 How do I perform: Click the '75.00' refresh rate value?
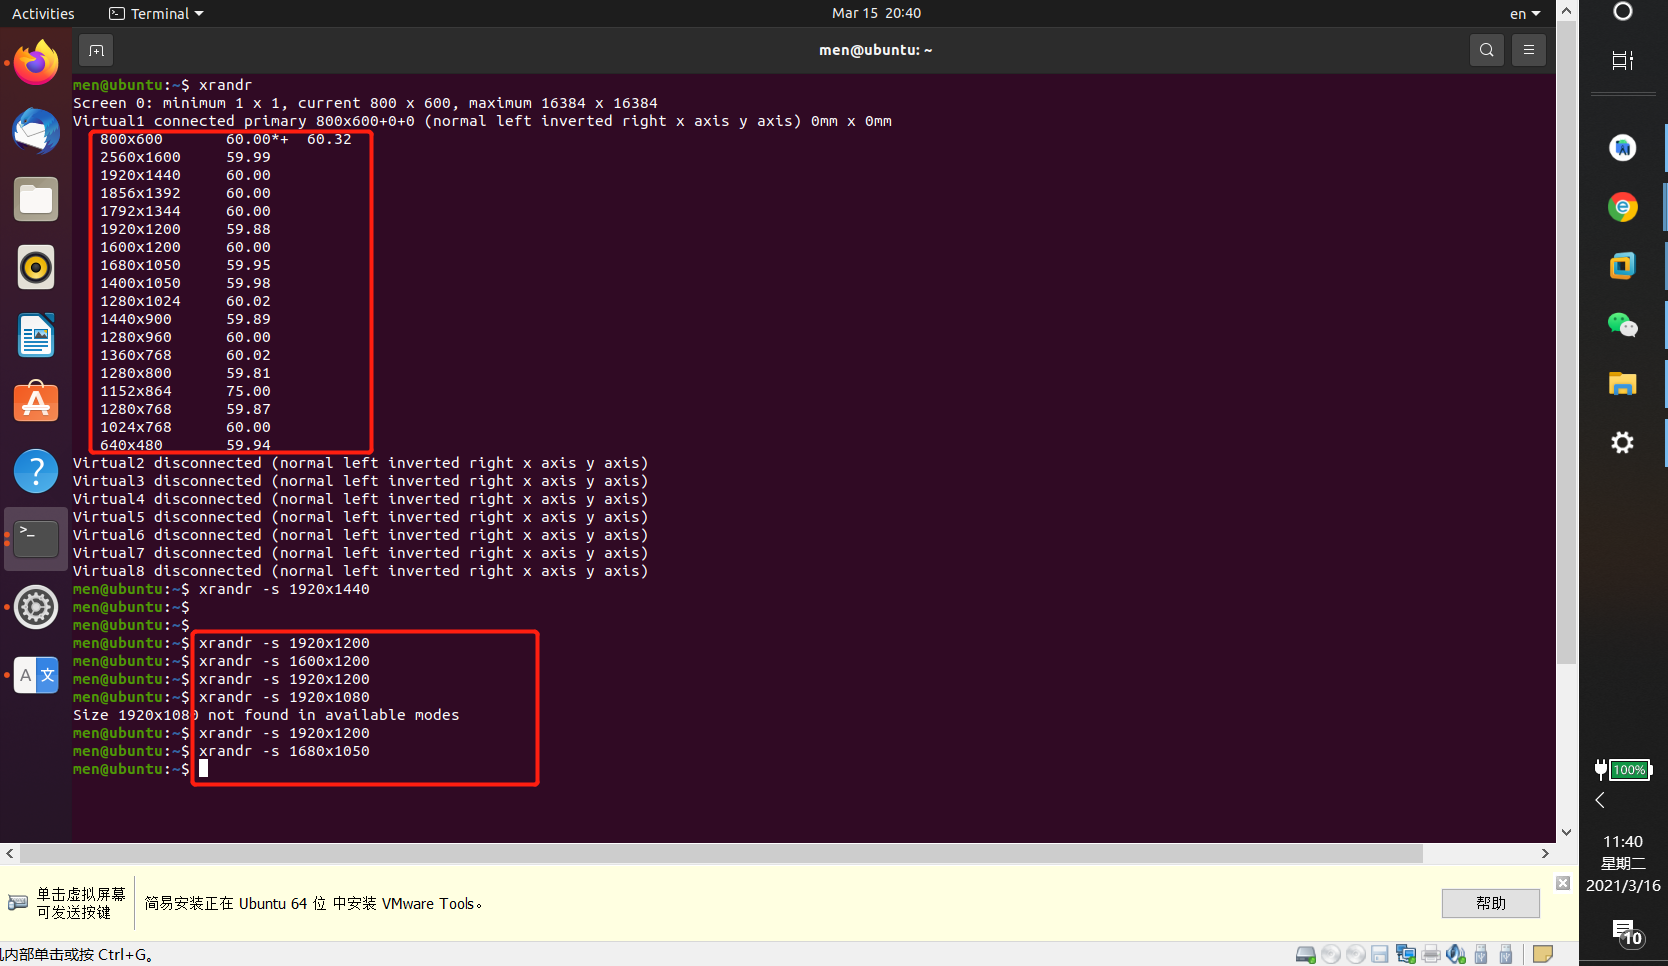[248, 391]
